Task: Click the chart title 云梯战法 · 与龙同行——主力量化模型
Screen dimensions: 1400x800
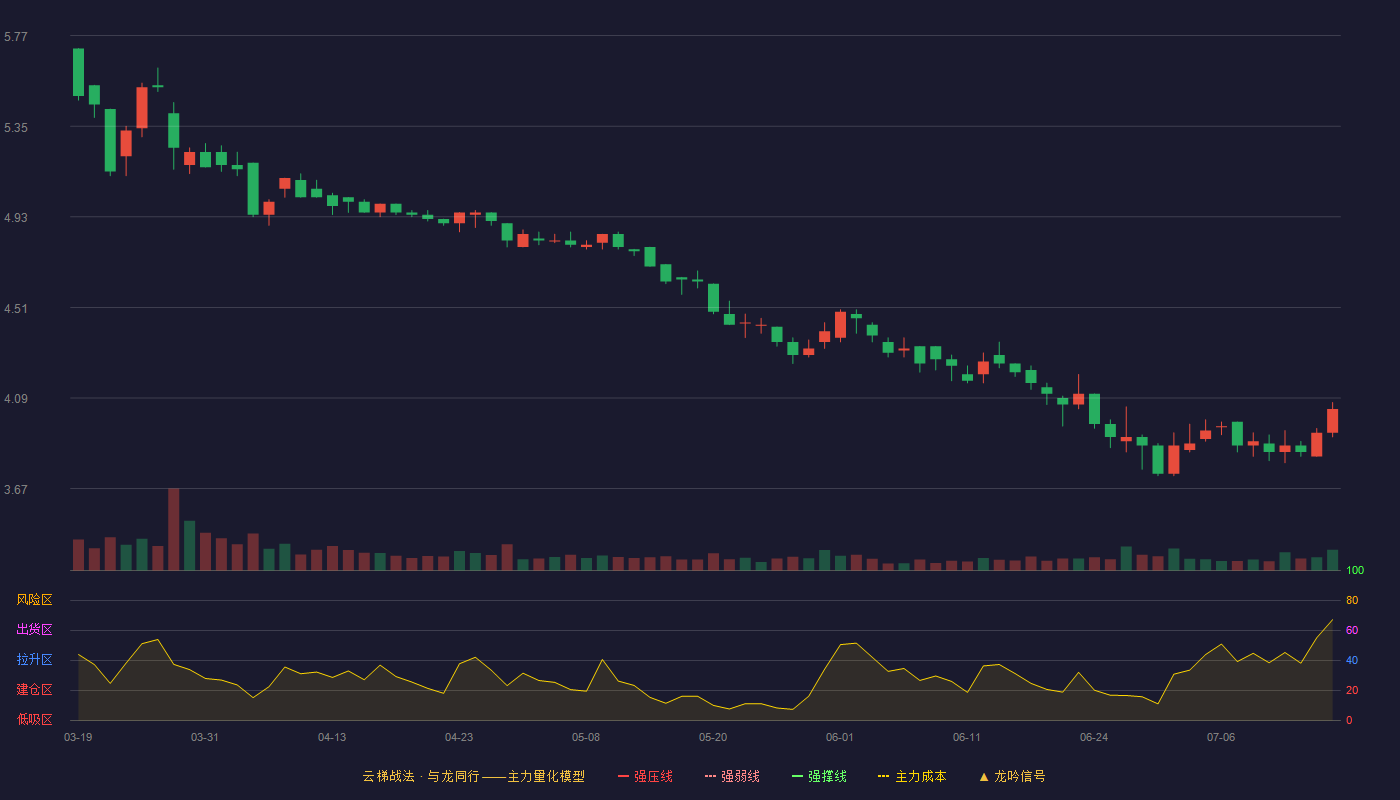Action: coord(473,776)
